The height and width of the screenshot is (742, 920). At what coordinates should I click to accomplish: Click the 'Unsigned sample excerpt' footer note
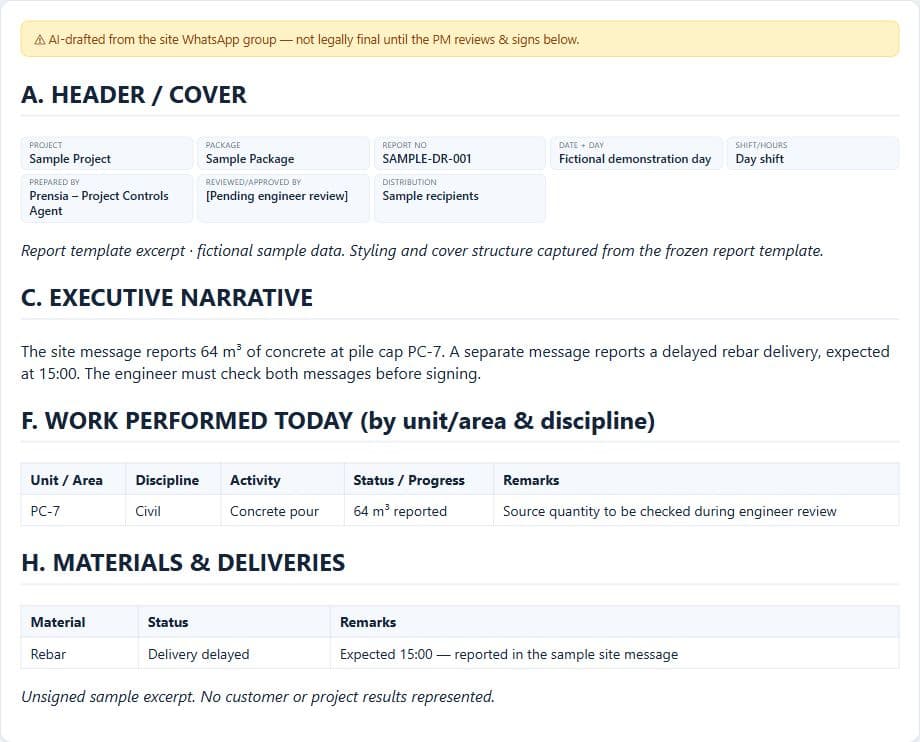click(x=258, y=697)
